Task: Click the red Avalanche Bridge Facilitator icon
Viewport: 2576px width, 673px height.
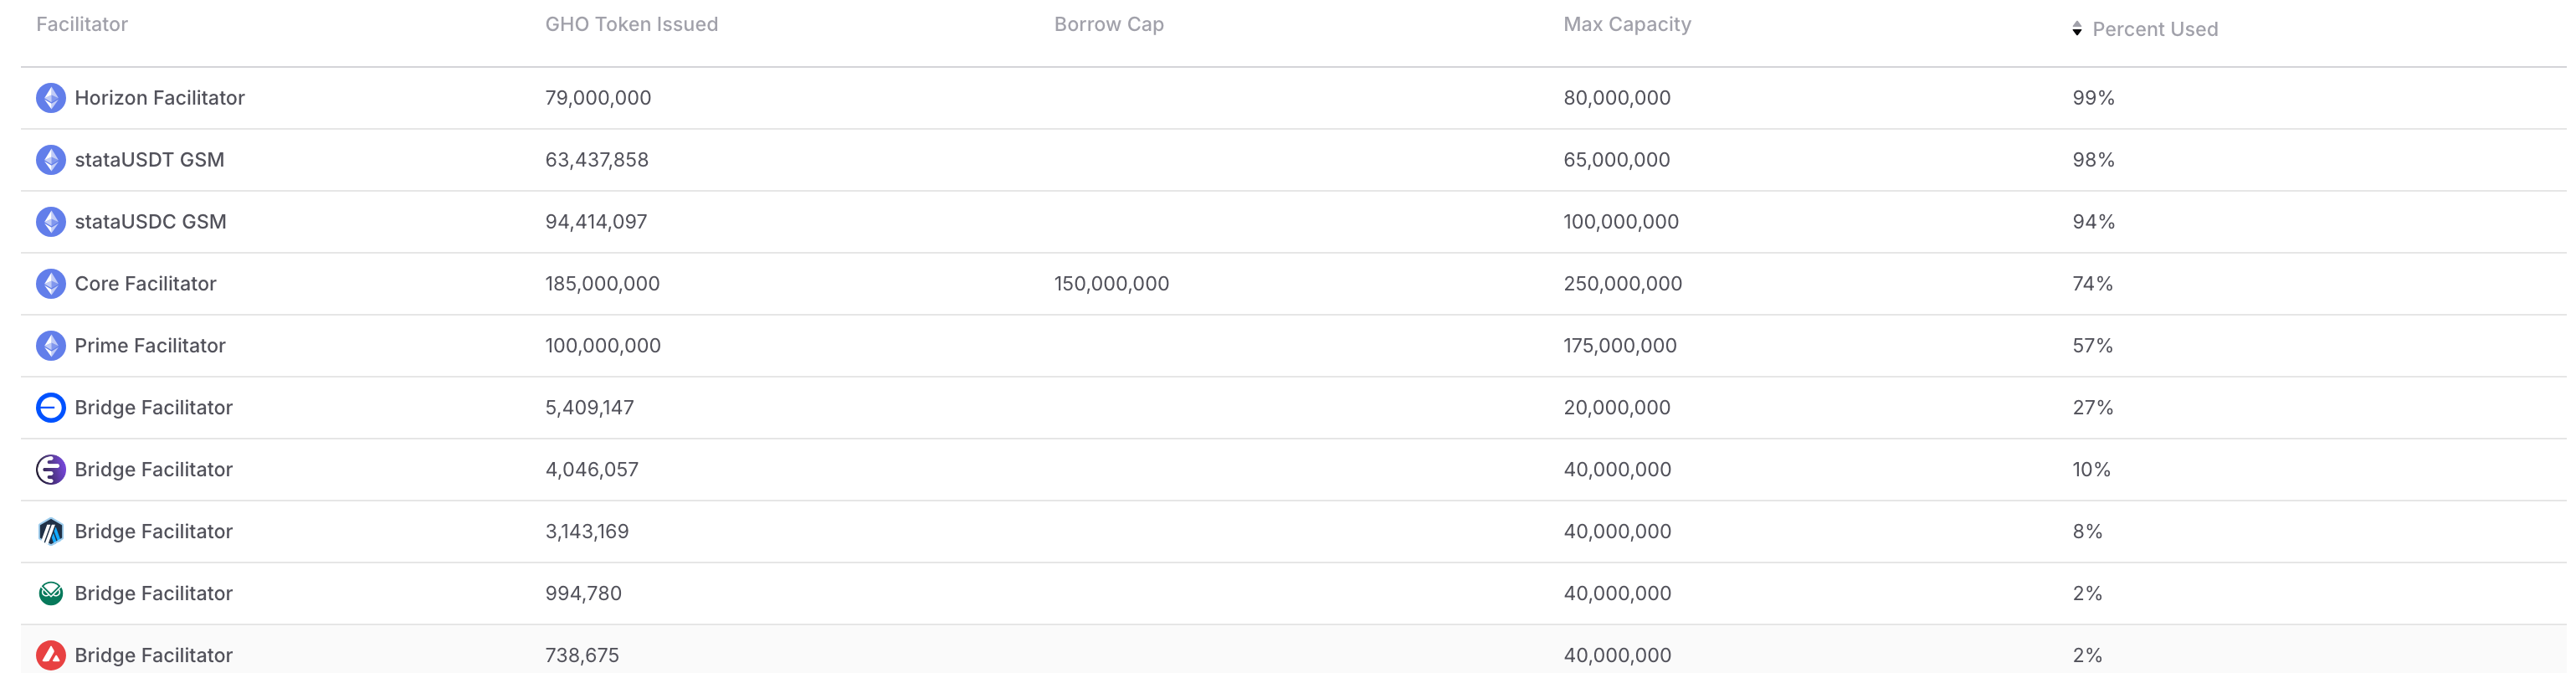Action: 51,656
